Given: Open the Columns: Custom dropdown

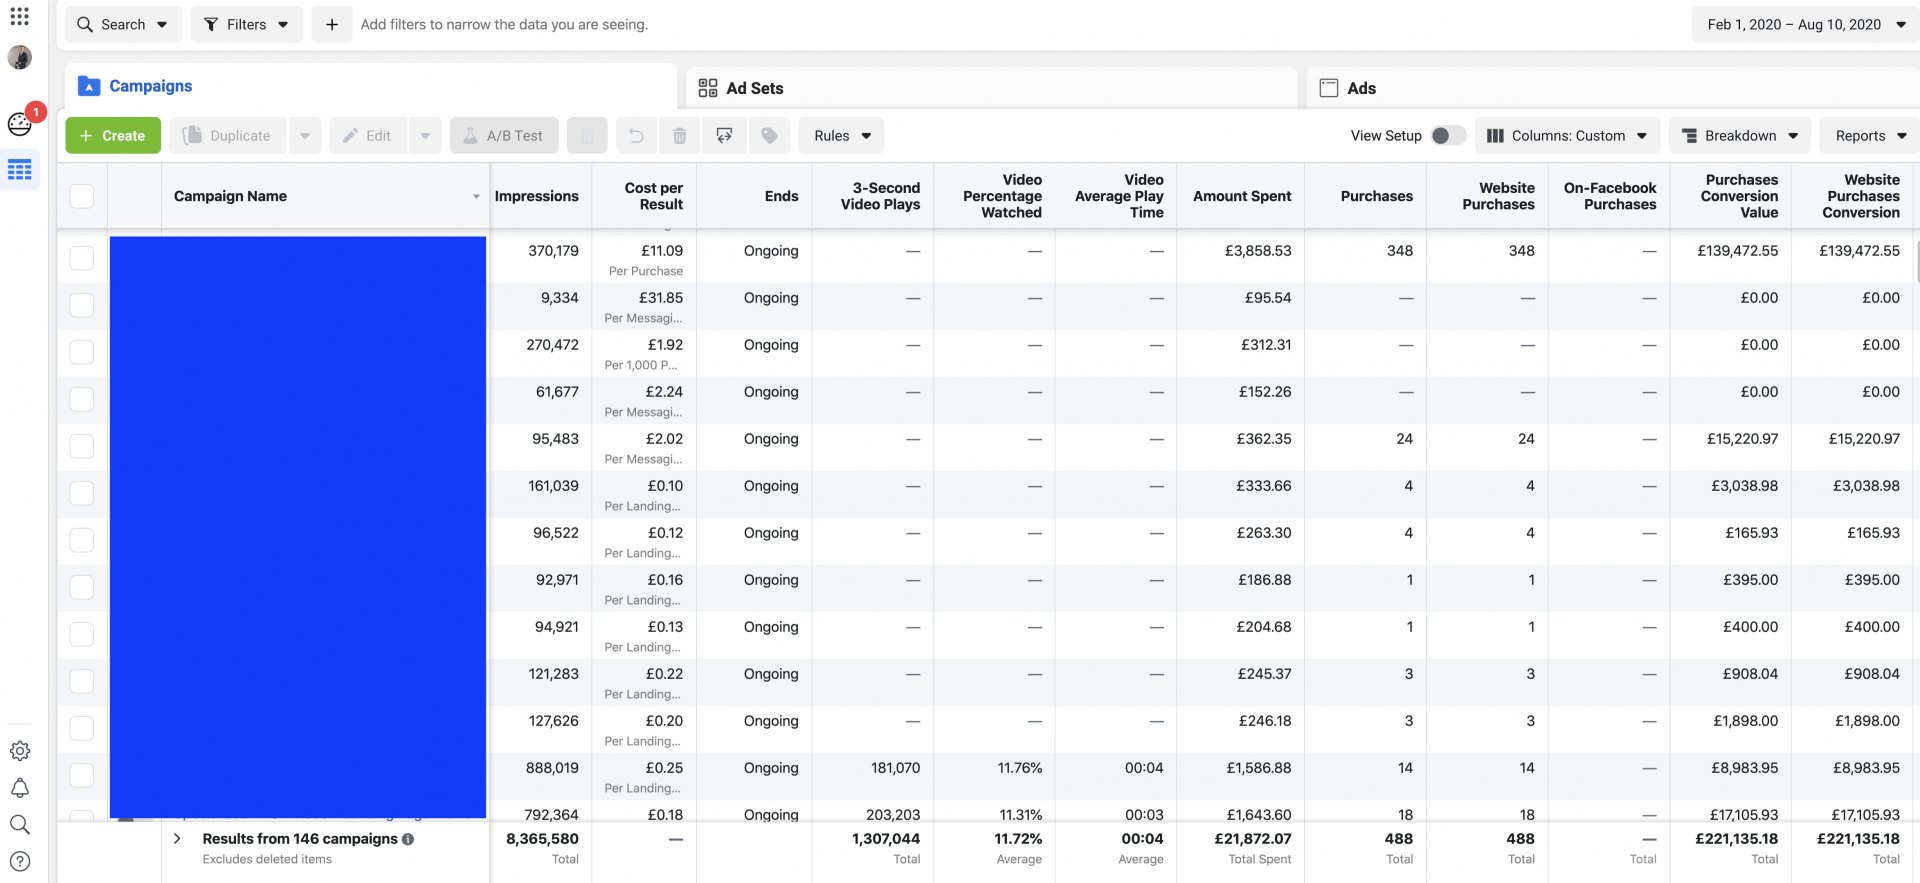Looking at the screenshot, I should tap(1567, 136).
